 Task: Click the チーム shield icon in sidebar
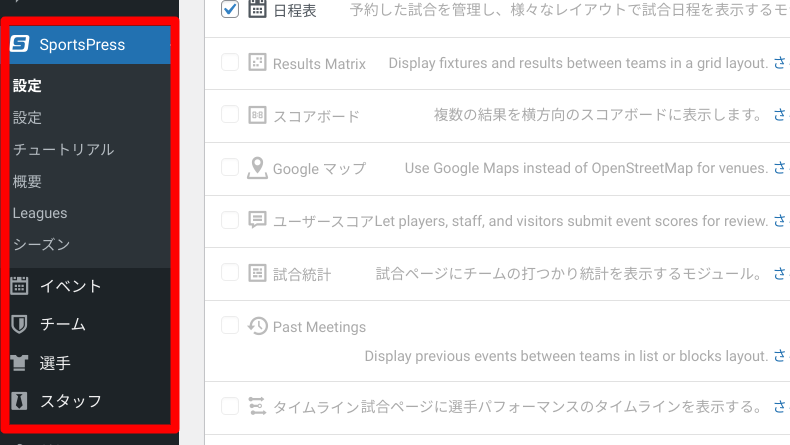point(19,324)
